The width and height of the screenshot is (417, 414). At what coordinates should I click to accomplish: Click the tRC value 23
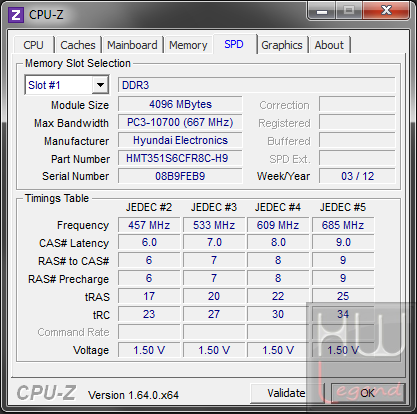point(149,314)
